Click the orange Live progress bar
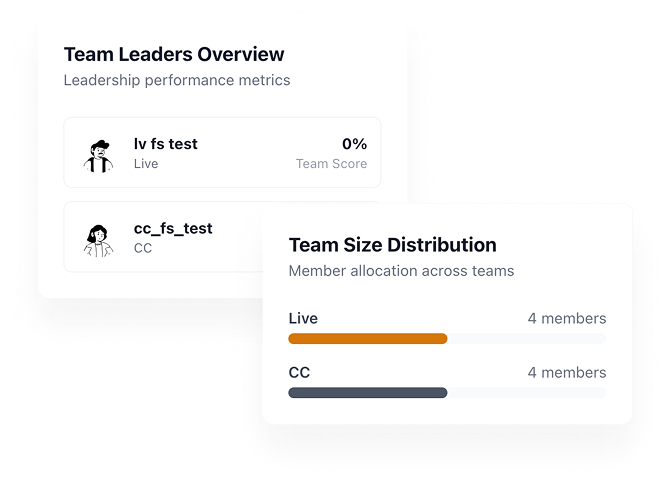Screen dimensions: 671x488 [367, 339]
